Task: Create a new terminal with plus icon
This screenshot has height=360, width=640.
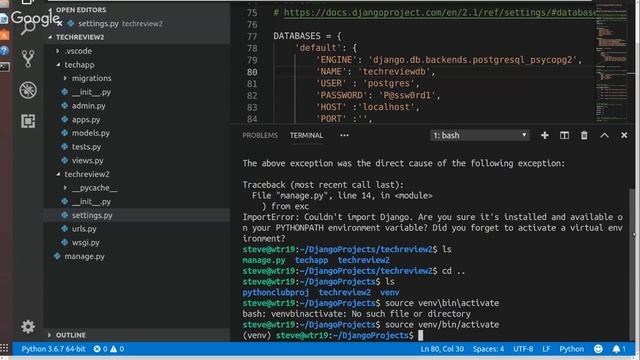Action: point(544,135)
